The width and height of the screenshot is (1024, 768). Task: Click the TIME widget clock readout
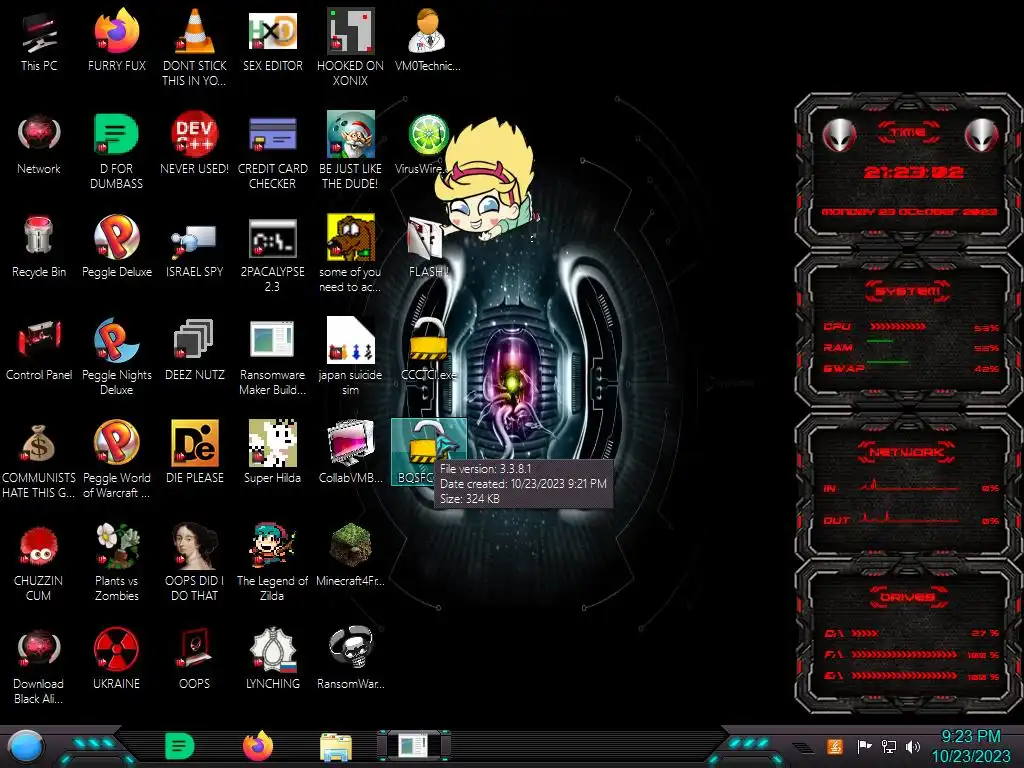click(913, 172)
